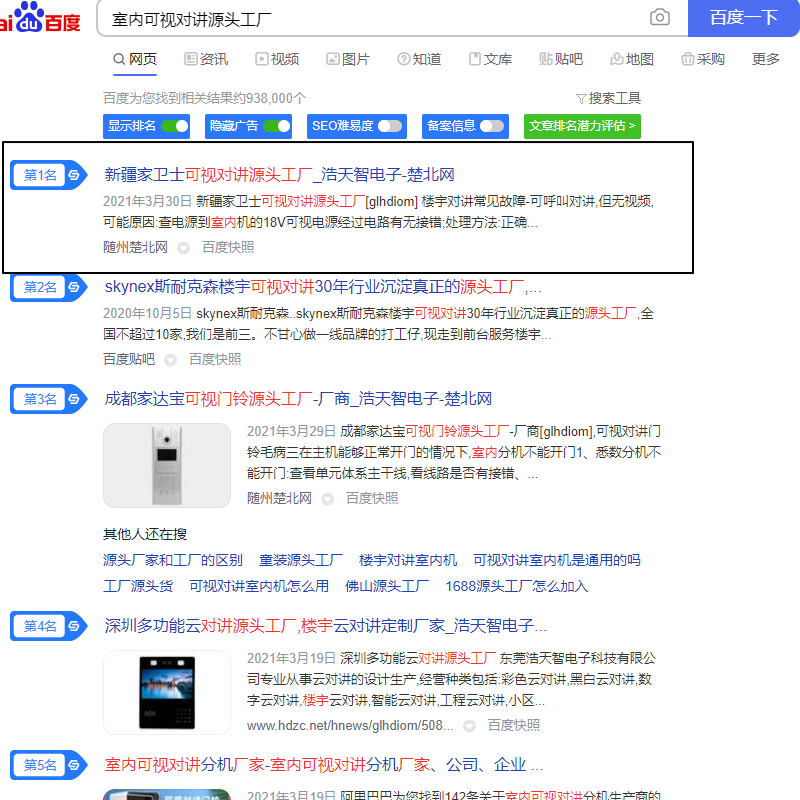Expand the arrow next to www.hdzc.net URL
800x800 pixels.
point(469,726)
